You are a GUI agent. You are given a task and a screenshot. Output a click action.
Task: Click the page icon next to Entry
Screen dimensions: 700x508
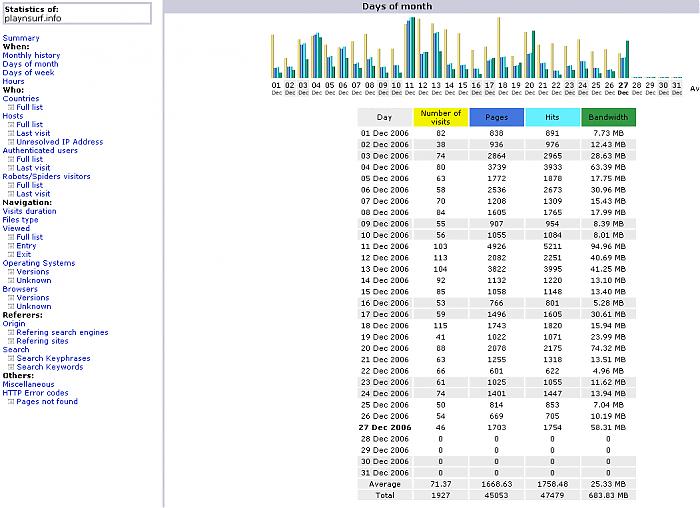11,246
